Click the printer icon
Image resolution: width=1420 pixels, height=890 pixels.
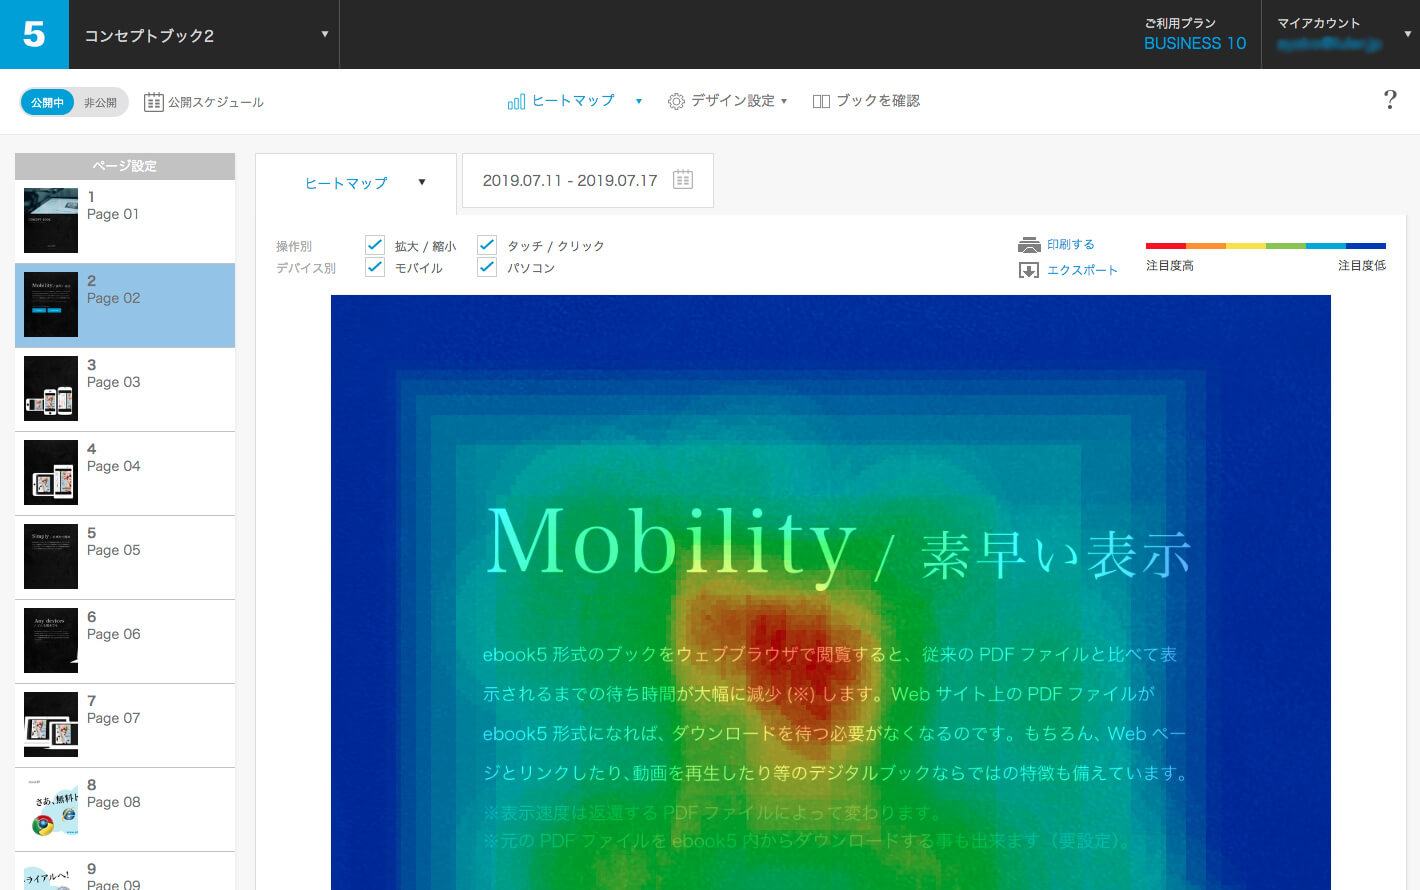(x=1029, y=245)
